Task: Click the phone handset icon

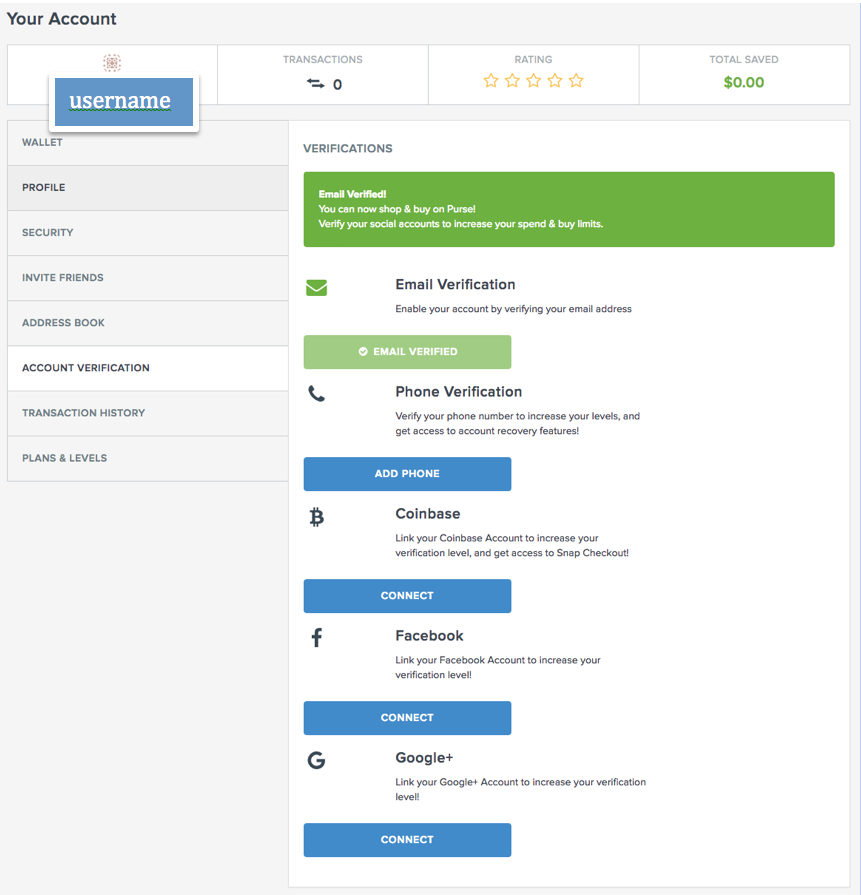Action: [316, 394]
